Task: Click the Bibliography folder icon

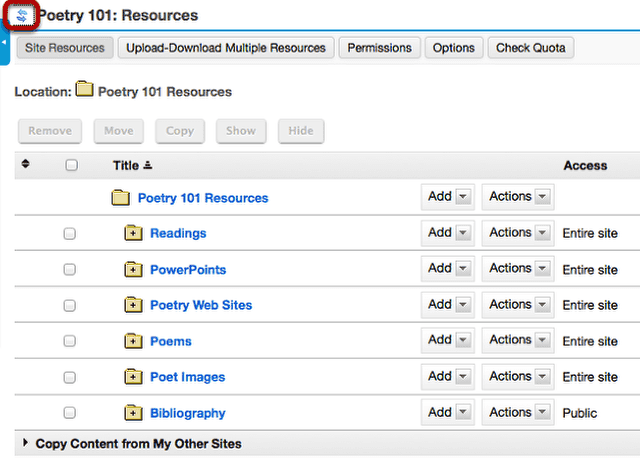Action: point(133,413)
